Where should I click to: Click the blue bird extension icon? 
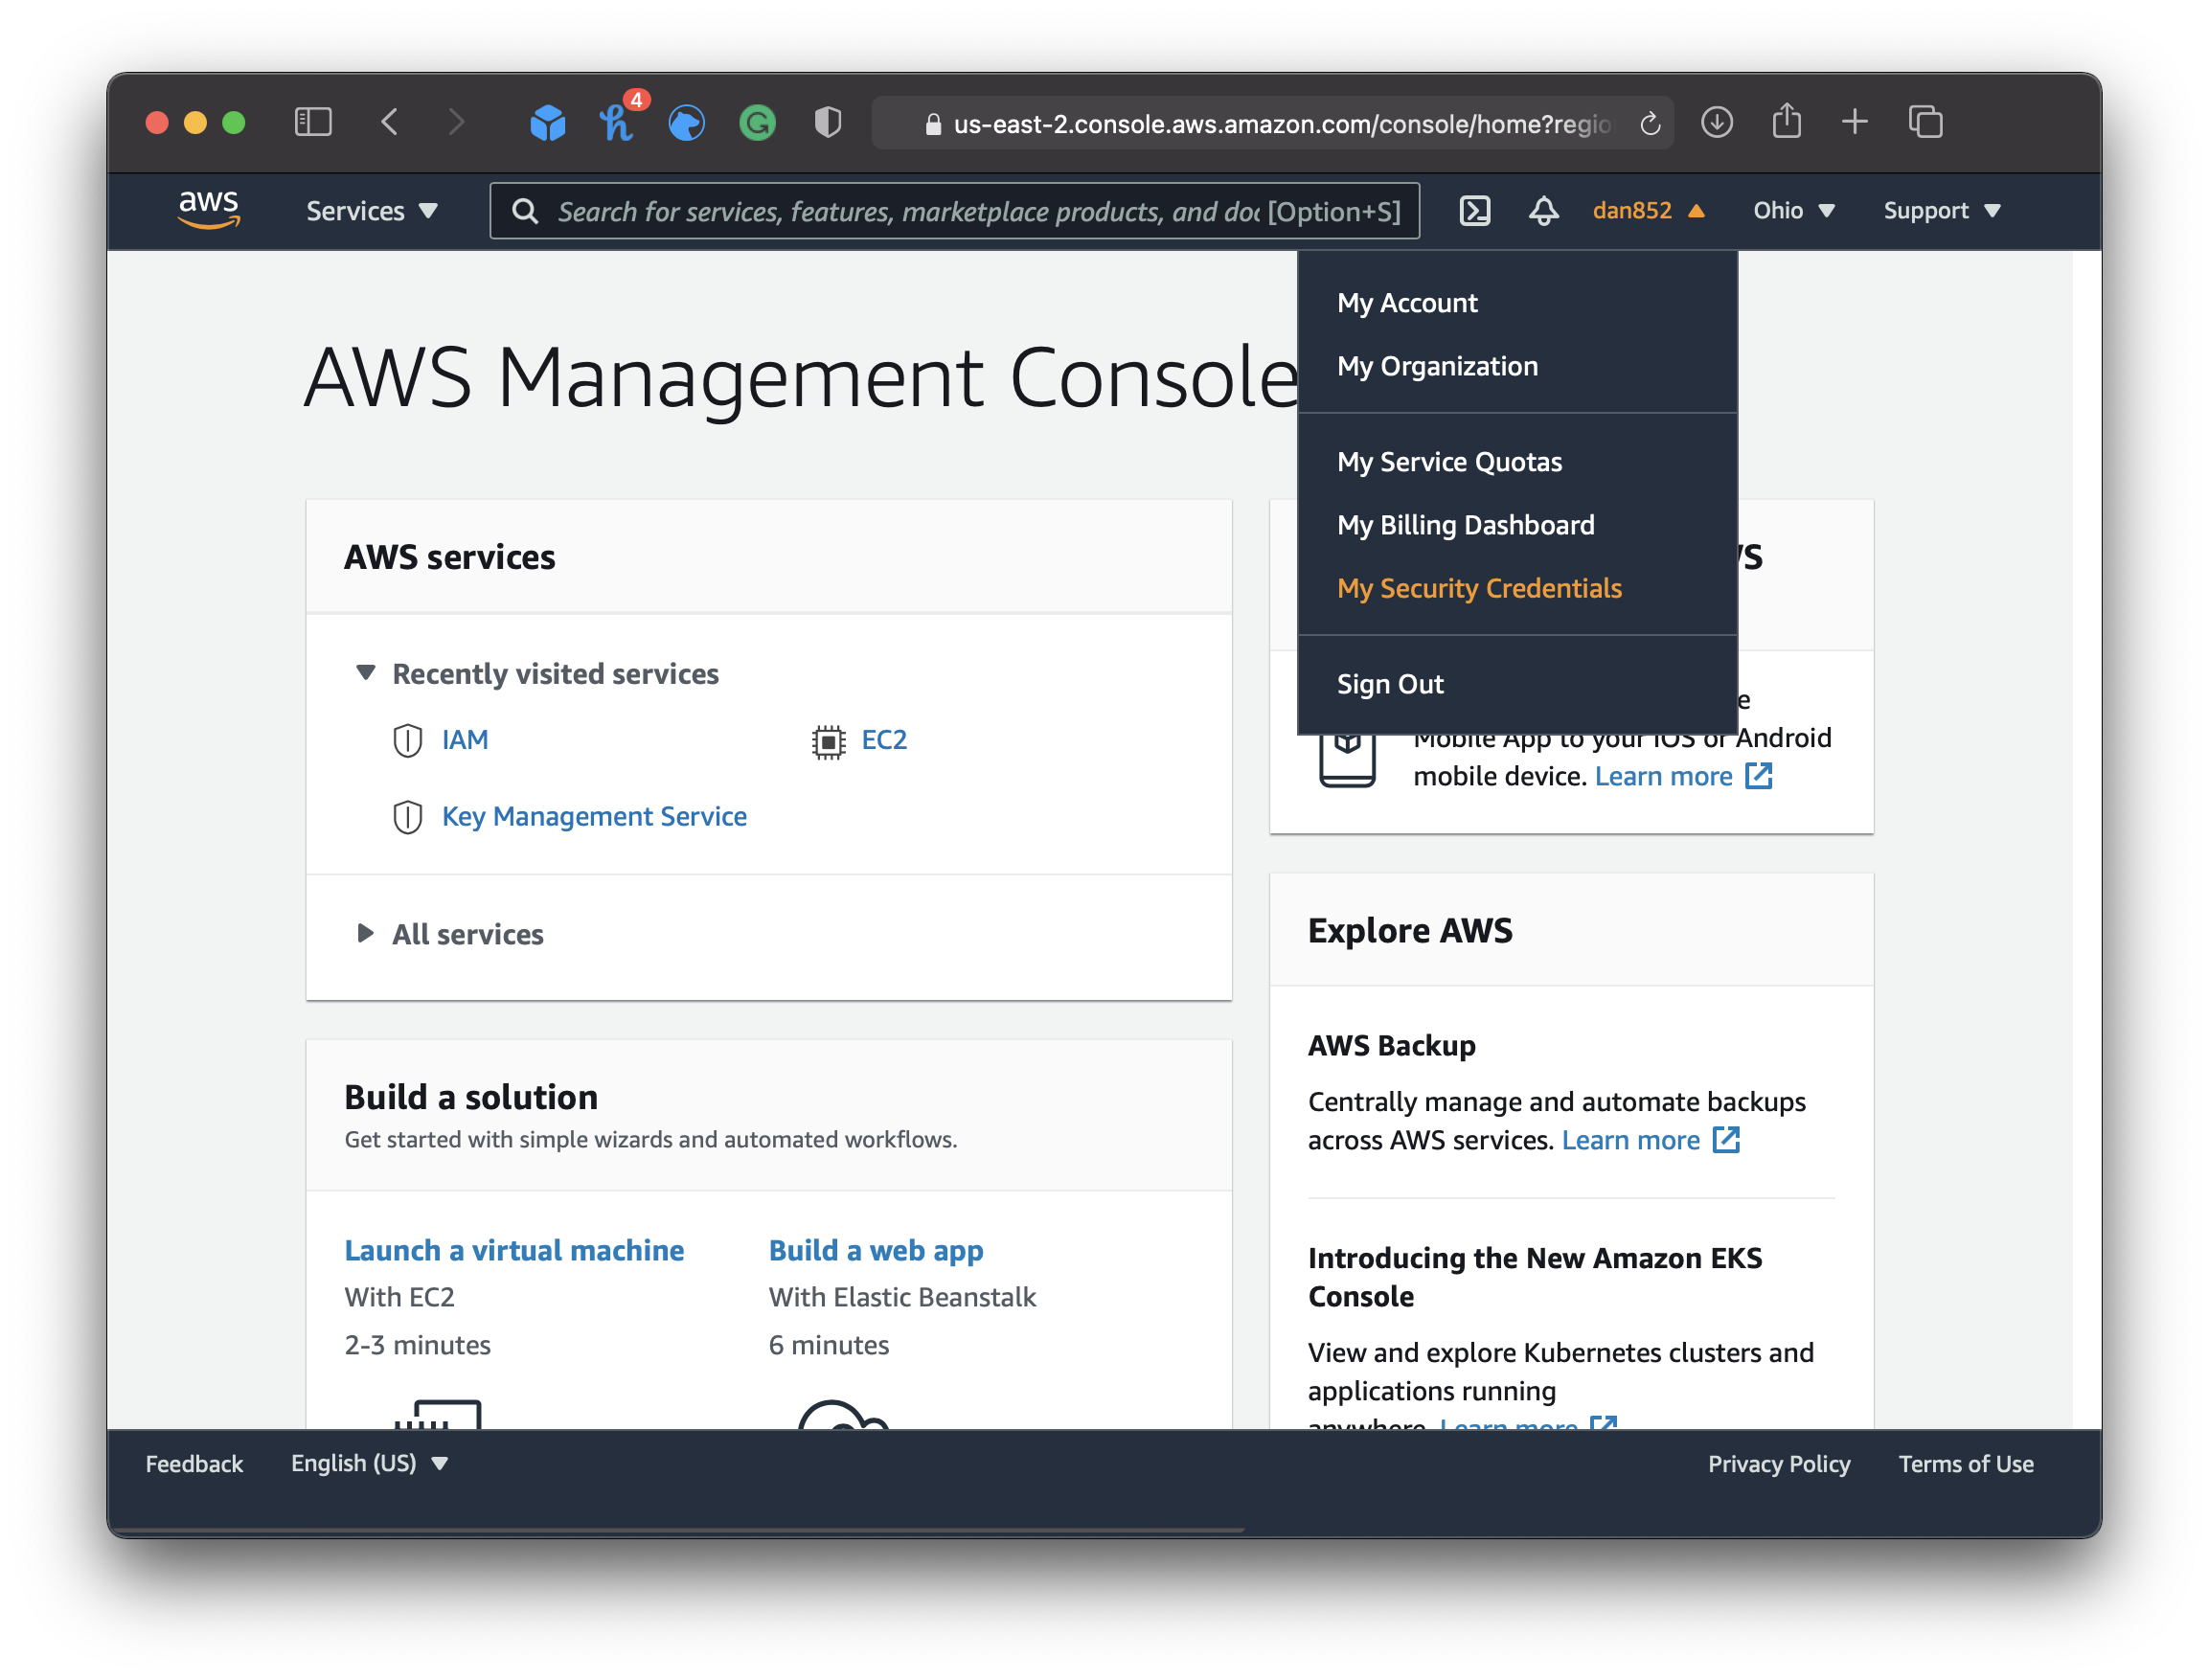687,123
